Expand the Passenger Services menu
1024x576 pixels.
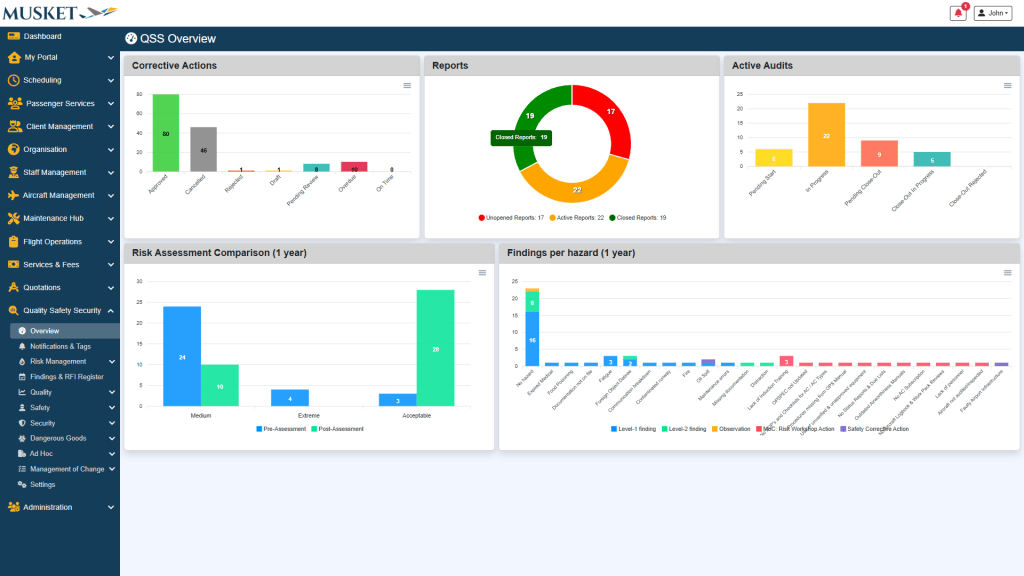[60, 103]
